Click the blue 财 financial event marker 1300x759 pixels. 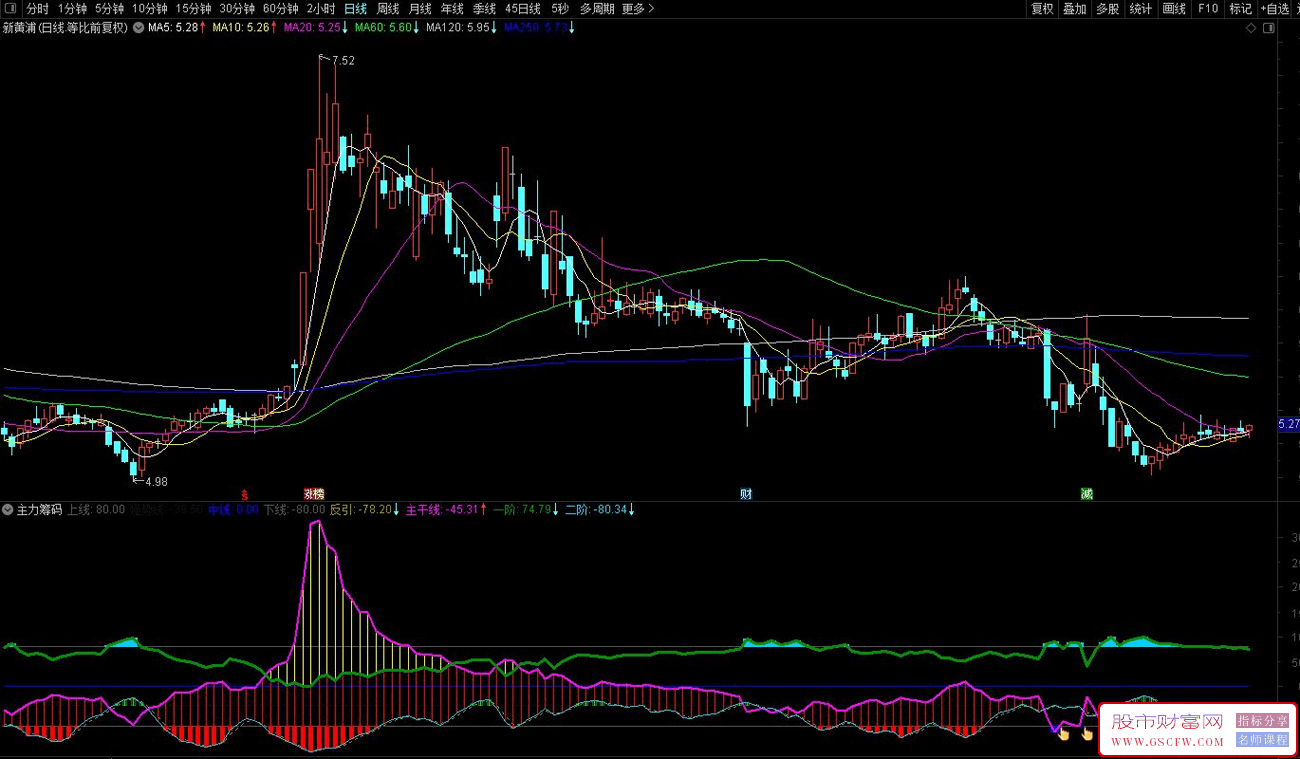[x=746, y=494]
